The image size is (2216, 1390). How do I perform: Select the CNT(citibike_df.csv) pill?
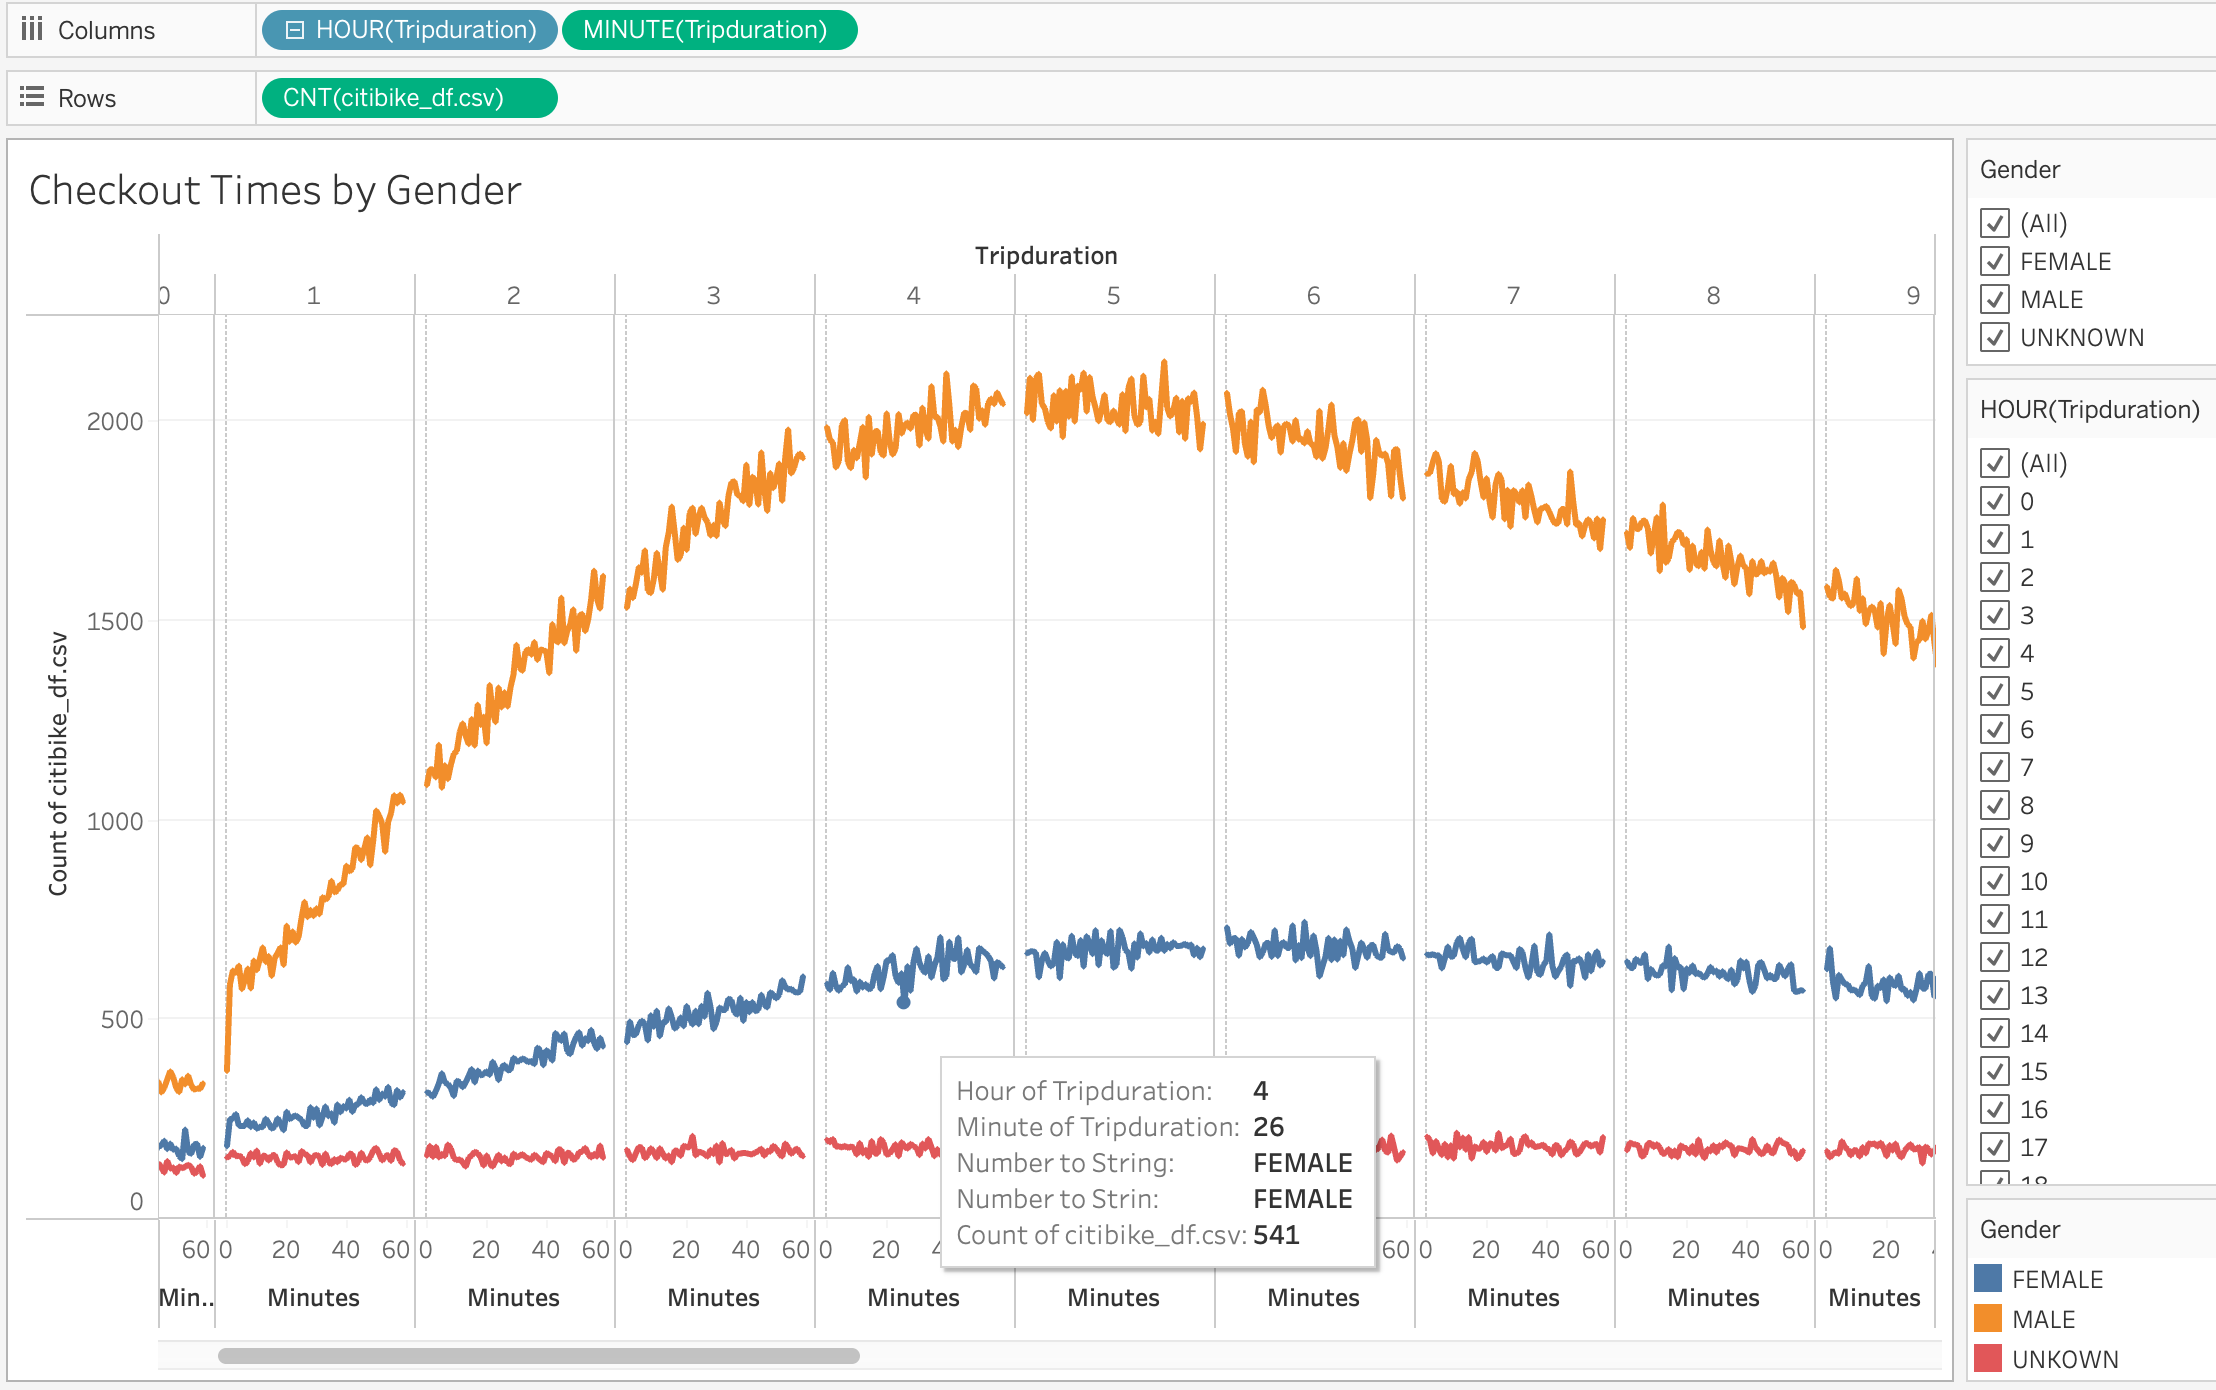pyautogui.click(x=408, y=98)
